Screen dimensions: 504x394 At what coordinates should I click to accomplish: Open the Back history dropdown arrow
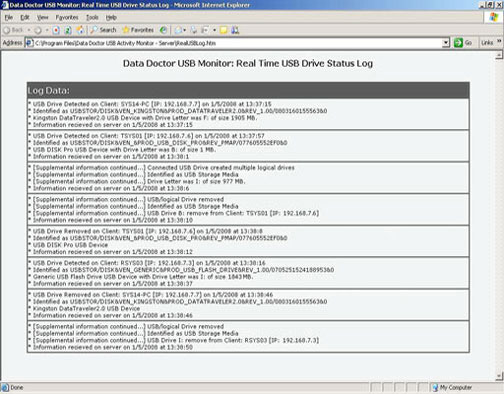coord(29,30)
